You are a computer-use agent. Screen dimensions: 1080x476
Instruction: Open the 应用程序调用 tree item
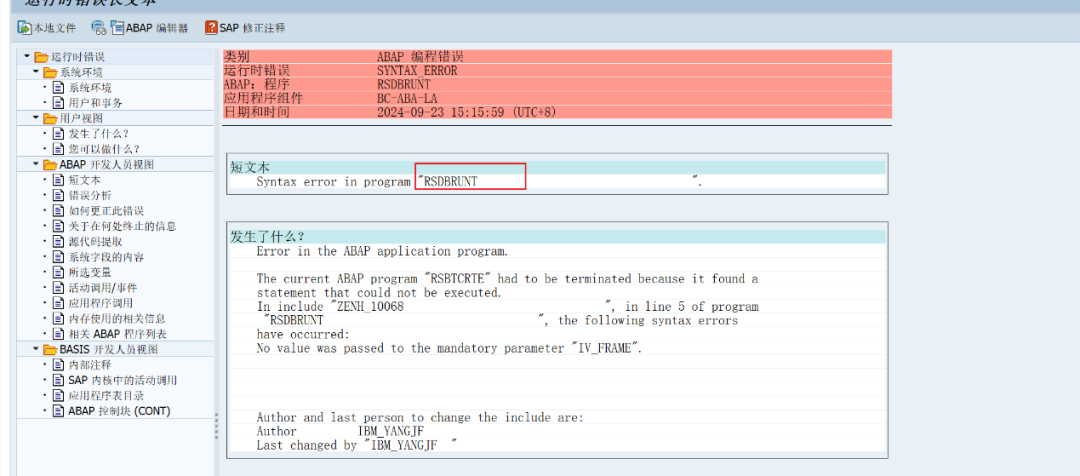(101, 302)
